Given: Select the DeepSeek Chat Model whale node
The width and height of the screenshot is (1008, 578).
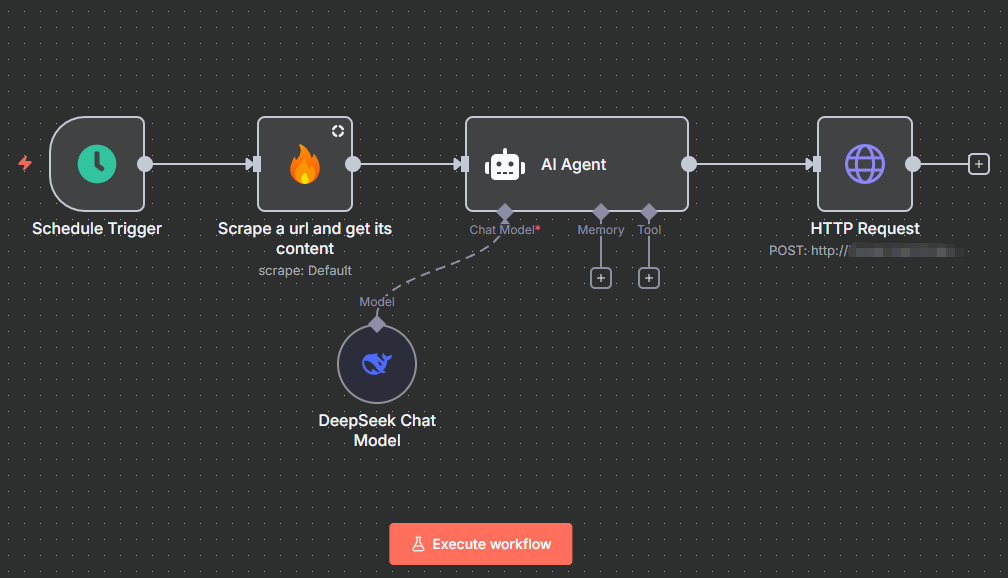Looking at the screenshot, I should [x=376, y=364].
